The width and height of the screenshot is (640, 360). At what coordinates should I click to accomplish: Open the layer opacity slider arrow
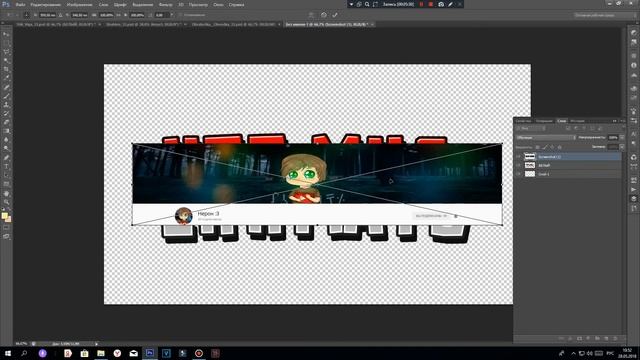click(622, 138)
